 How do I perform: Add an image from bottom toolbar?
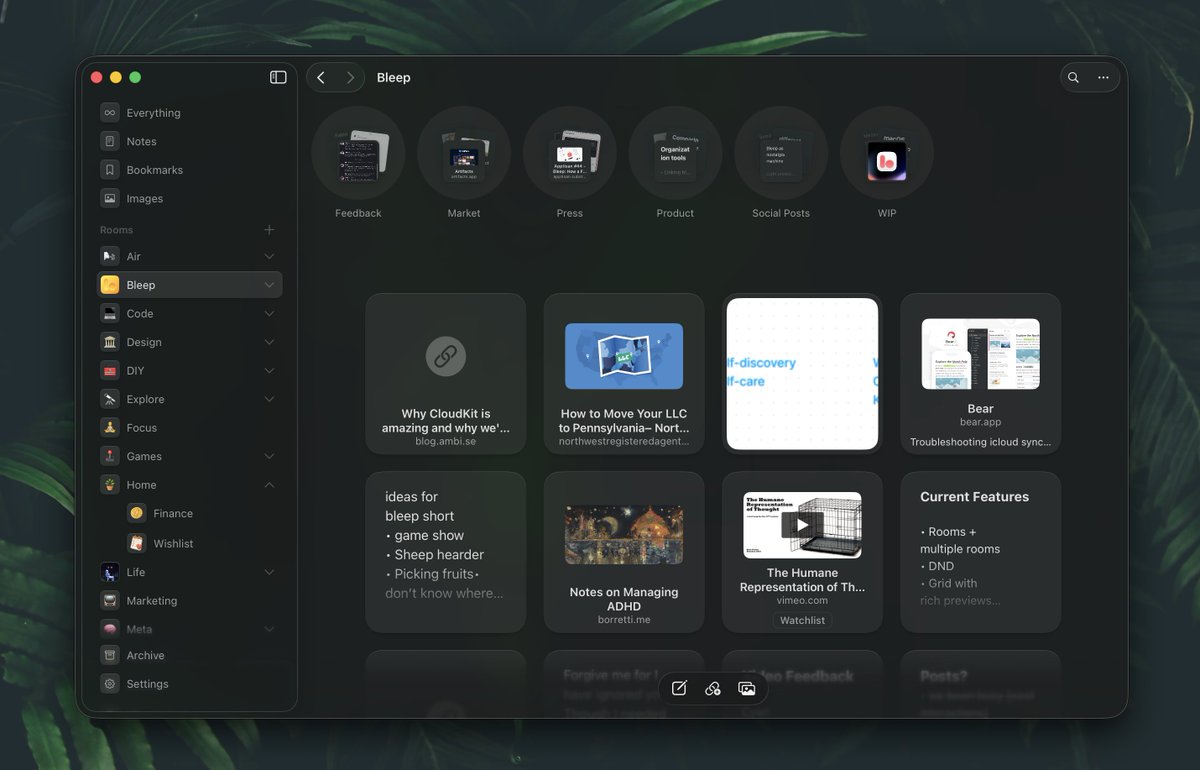746,688
